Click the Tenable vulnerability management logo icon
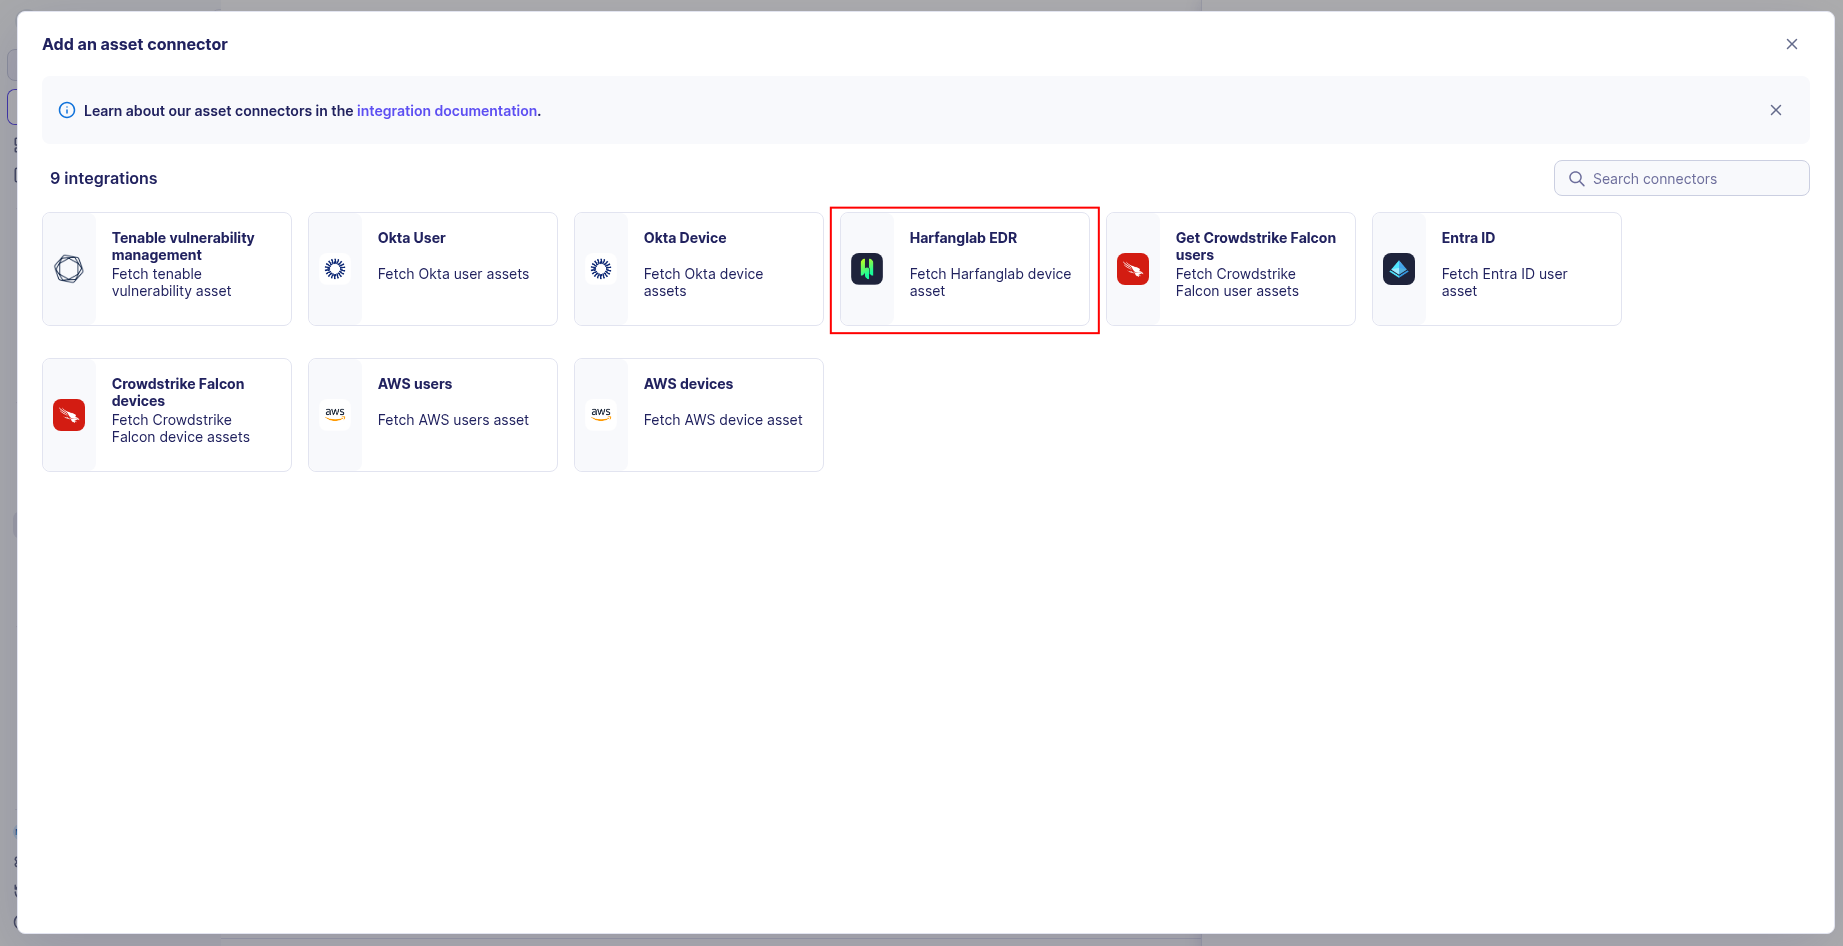This screenshot has width=1843, height=946. tap(69, 269)
